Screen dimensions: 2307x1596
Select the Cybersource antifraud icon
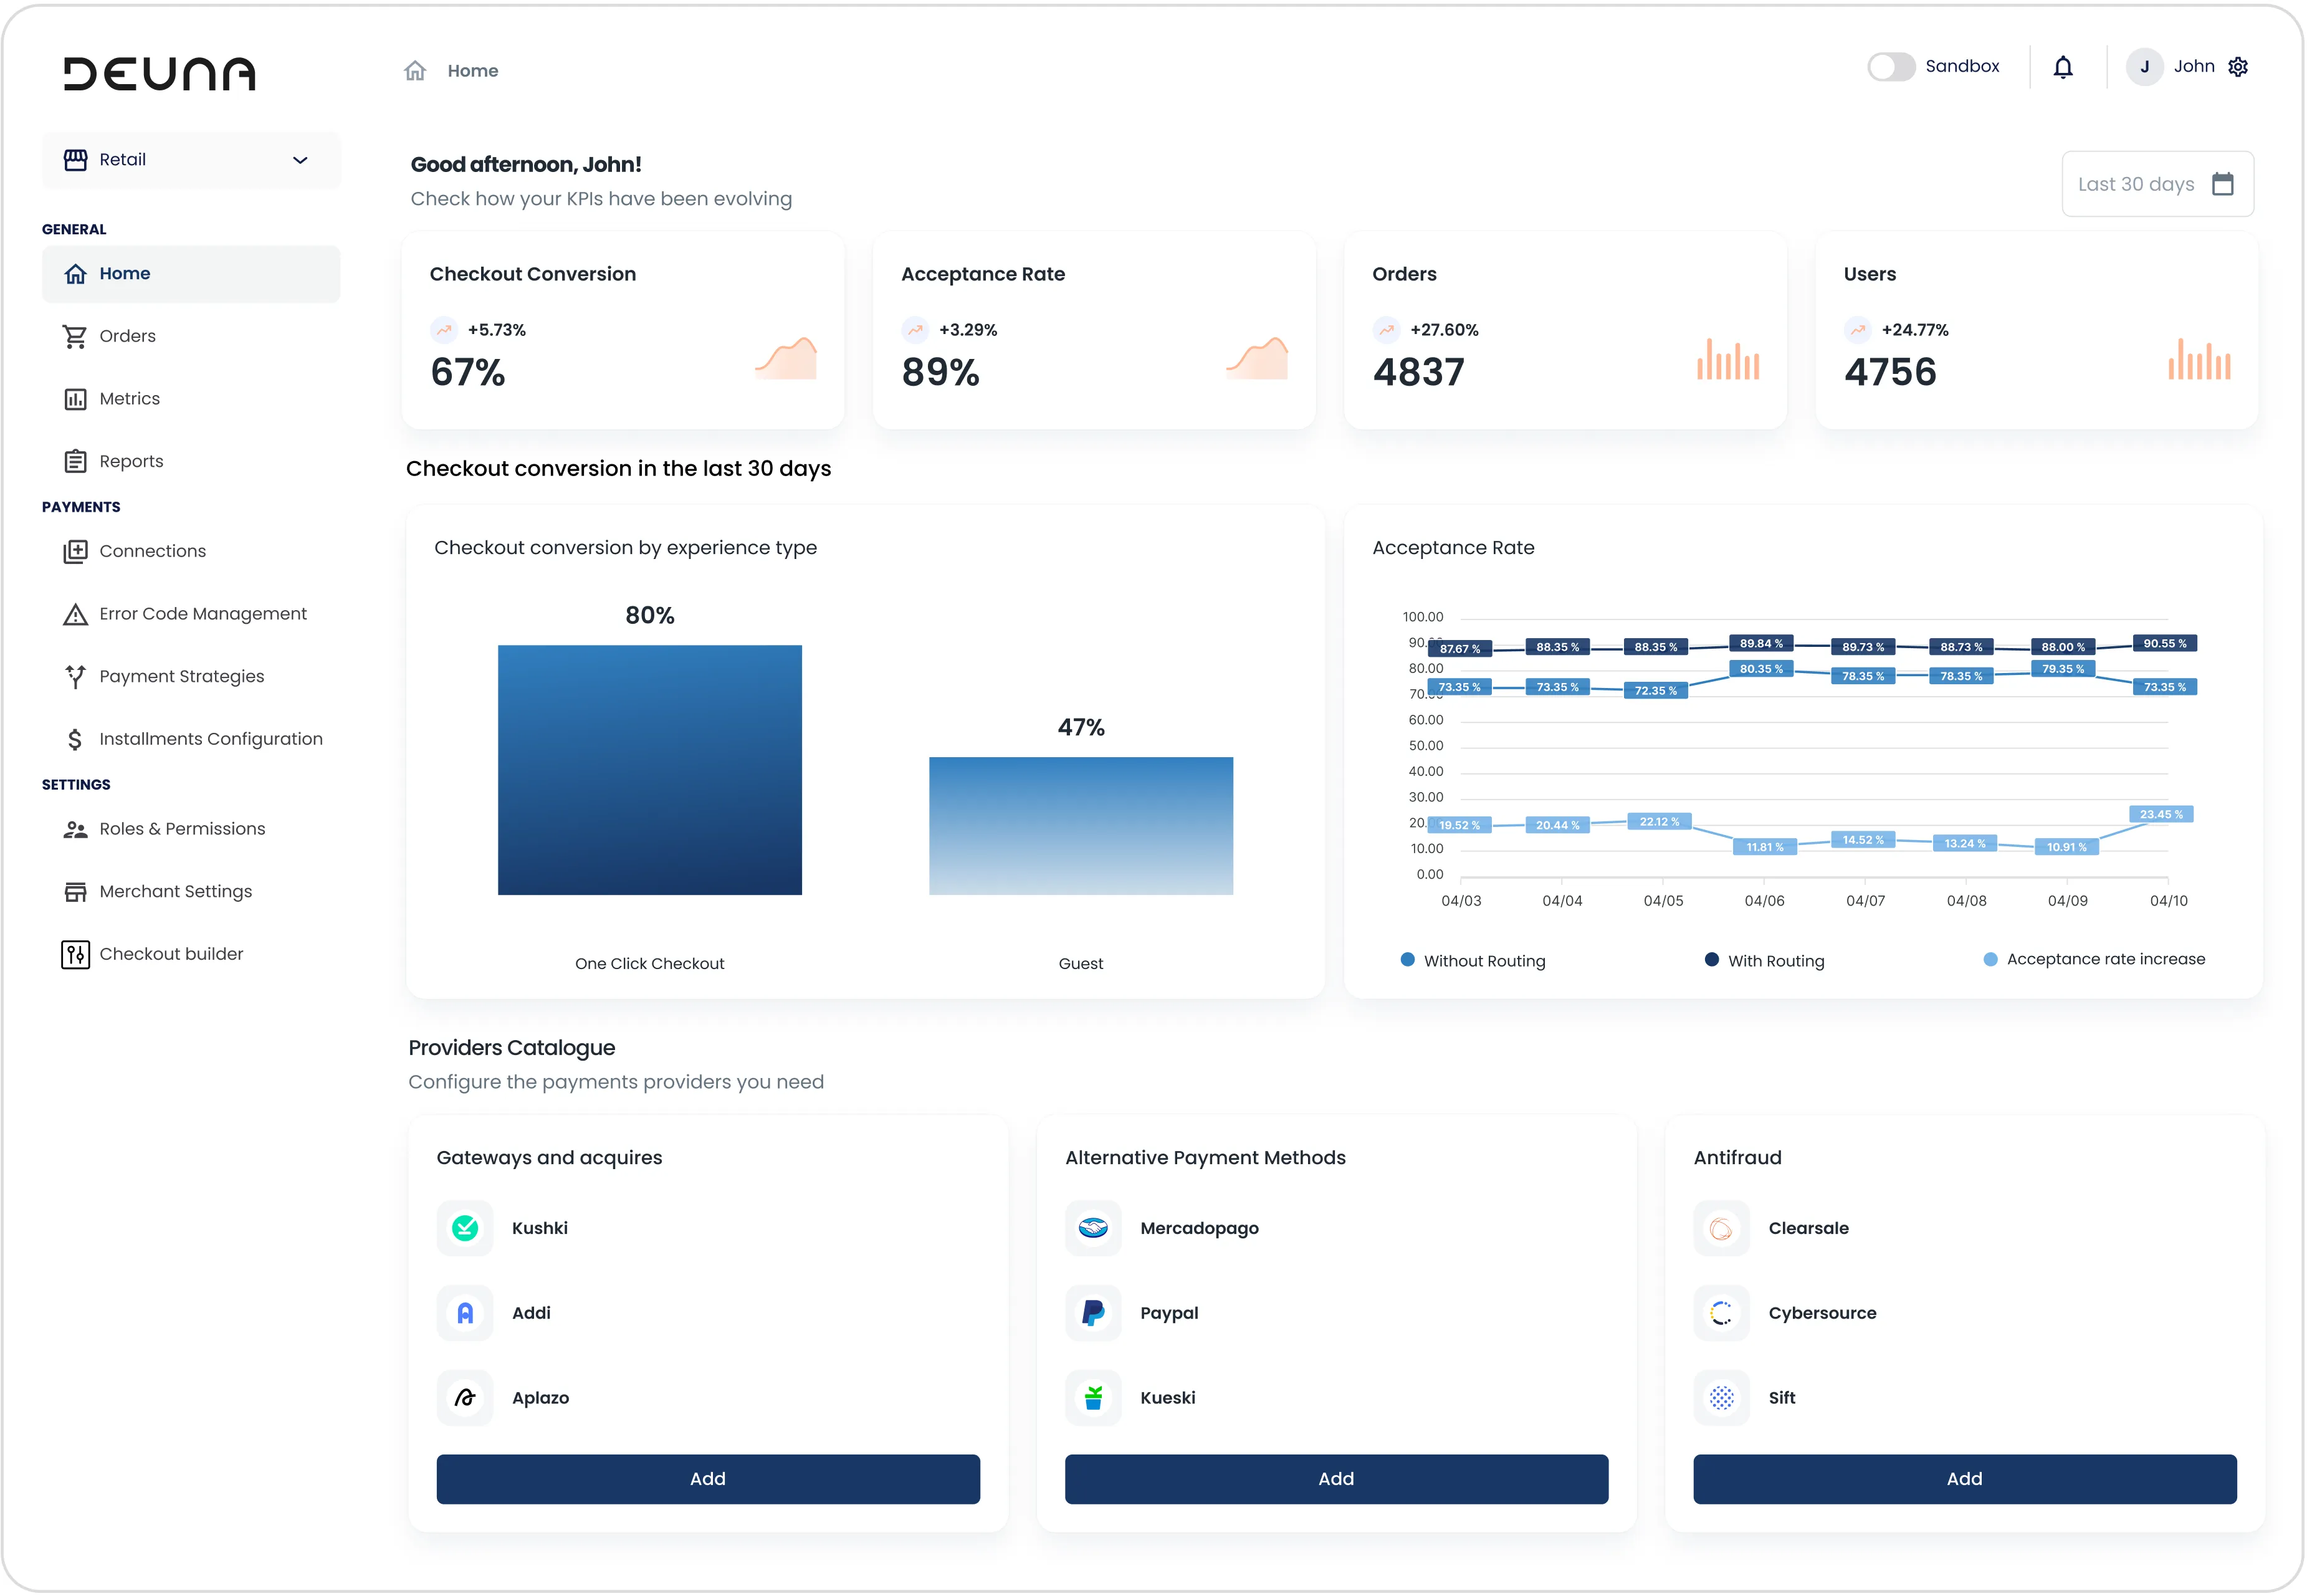pos(1721,1313)
